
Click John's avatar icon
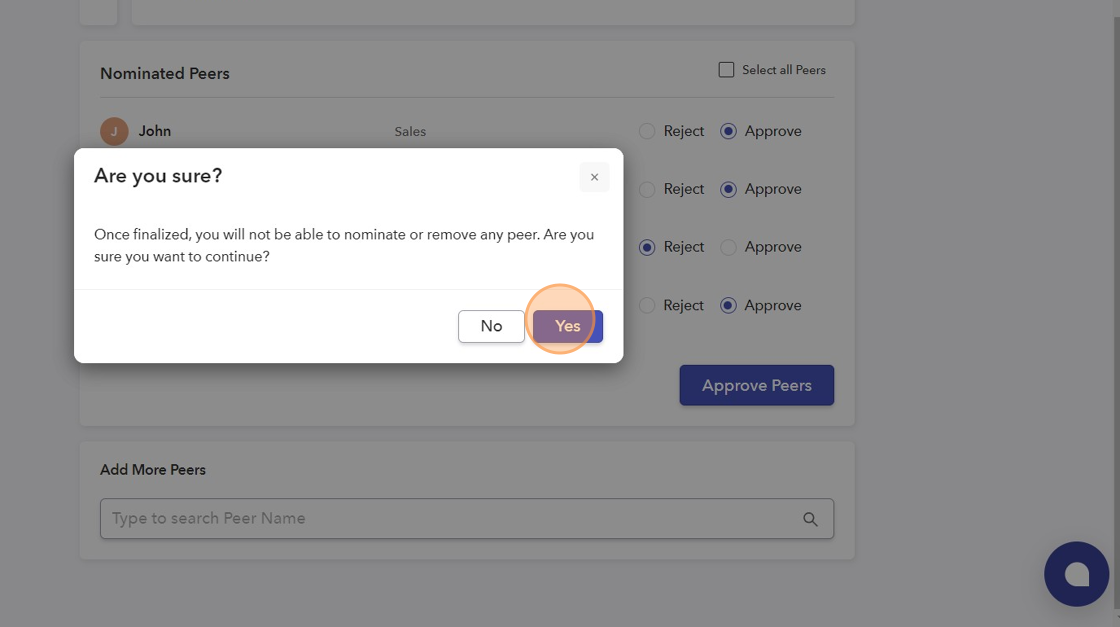point(114,131)
